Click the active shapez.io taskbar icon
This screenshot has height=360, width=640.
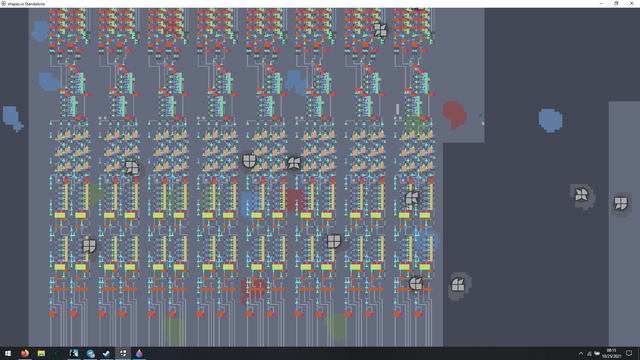(x=123, y=353)
